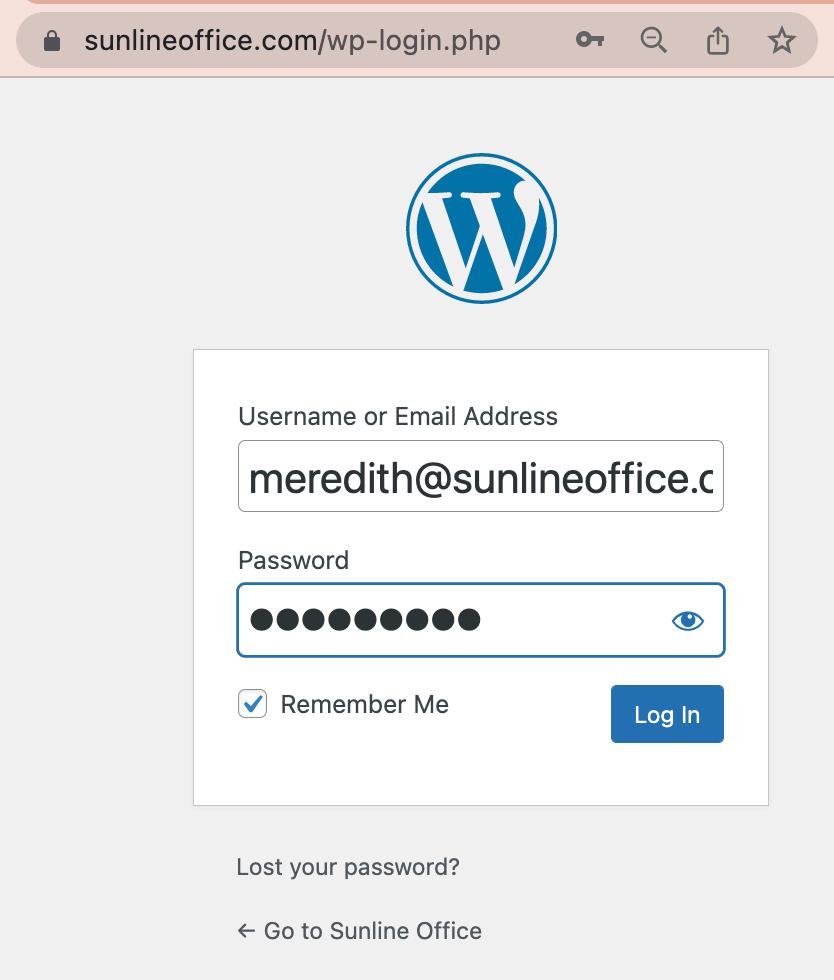The width and height of the screenshot is (834, 980).
Task: Click the Username or Email Address label
Action: [x=398, y=416]
